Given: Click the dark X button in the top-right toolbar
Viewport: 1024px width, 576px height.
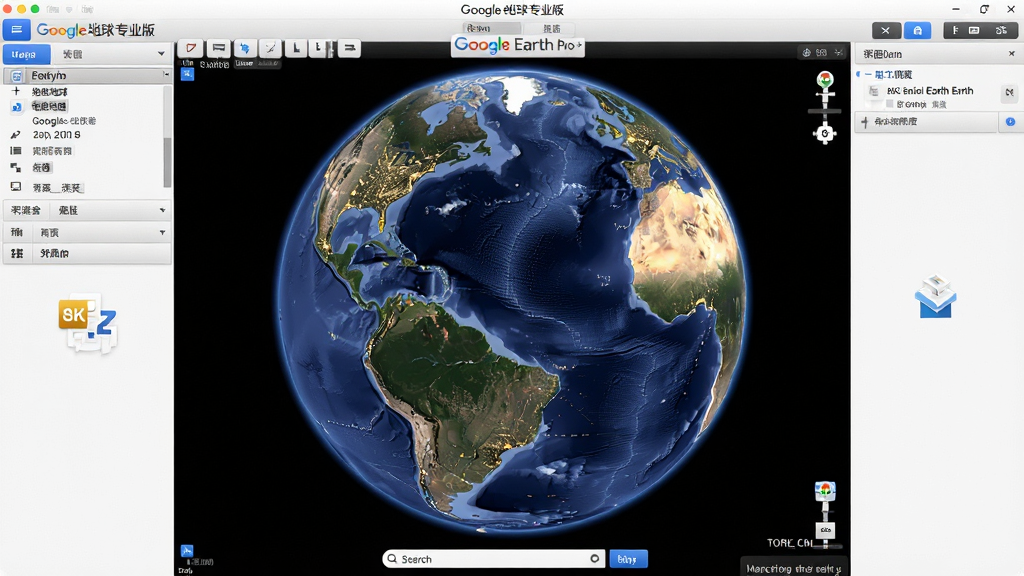Looking at the screenshot, I should (x=886, y=31).
